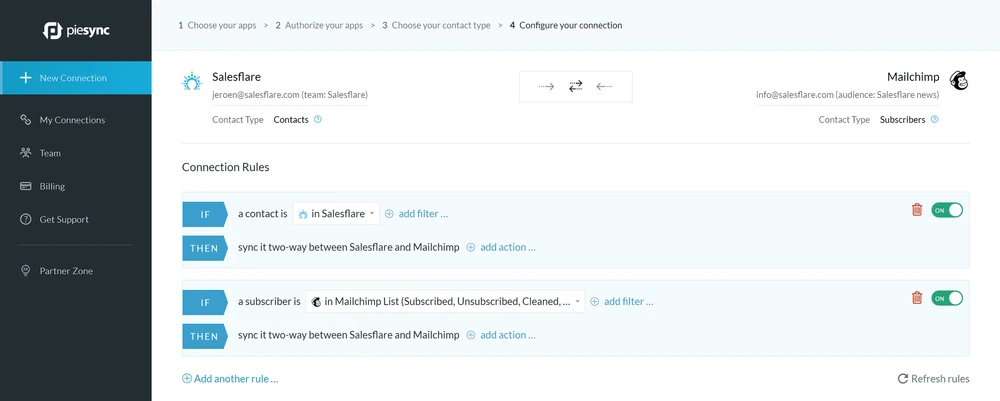Click help icon next to Subscribers type
The height and width of the screenshot is (401, 1000).
[x=934, y=119]
